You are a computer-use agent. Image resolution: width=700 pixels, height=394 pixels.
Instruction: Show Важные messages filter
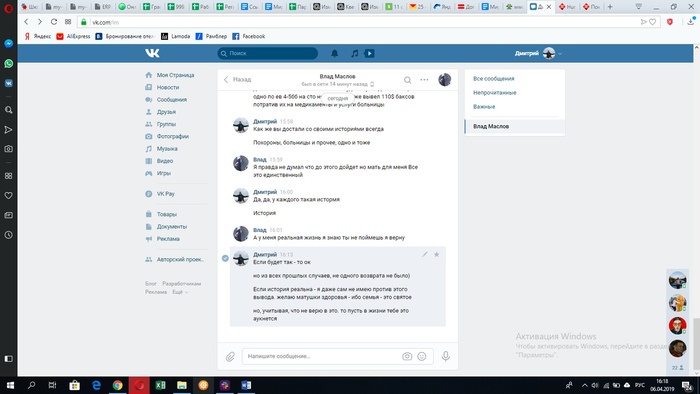pos(484,107)
